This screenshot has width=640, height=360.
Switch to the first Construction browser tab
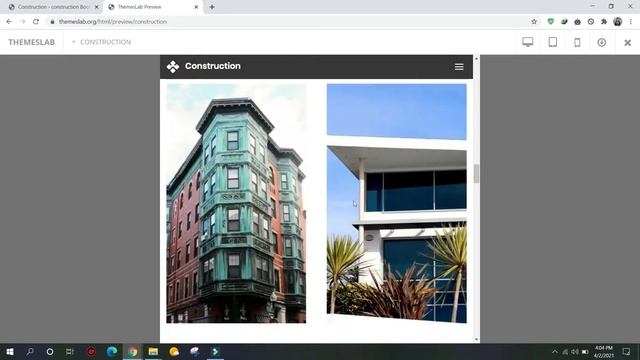pyautogui.click(x=53, y=7)
